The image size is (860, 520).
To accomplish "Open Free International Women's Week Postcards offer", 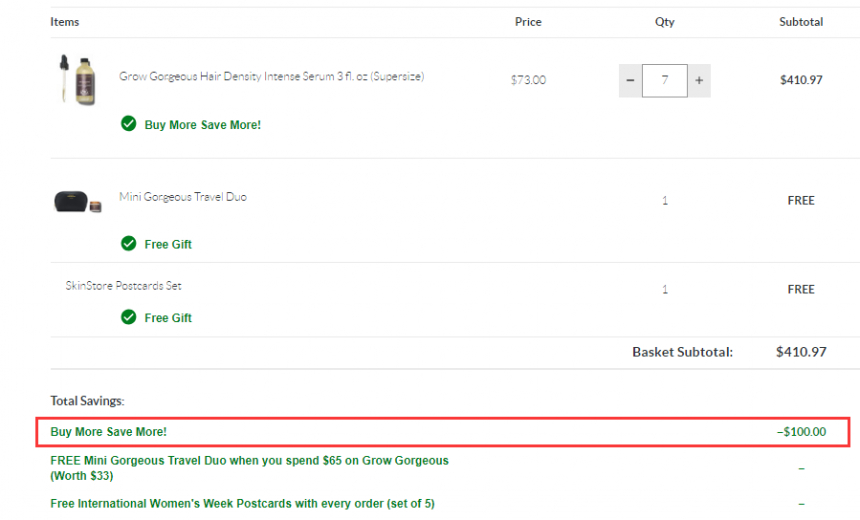I will click(242, 504).
